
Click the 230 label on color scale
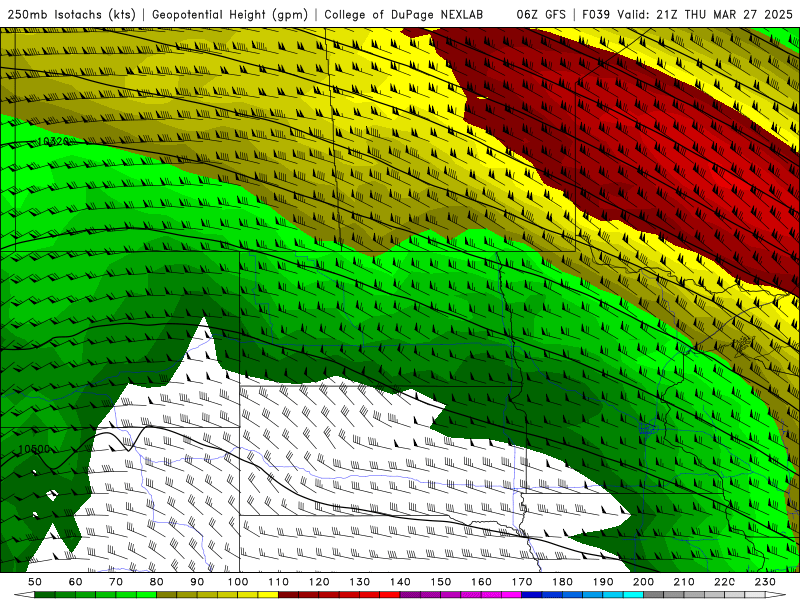(x=765, y=582)
